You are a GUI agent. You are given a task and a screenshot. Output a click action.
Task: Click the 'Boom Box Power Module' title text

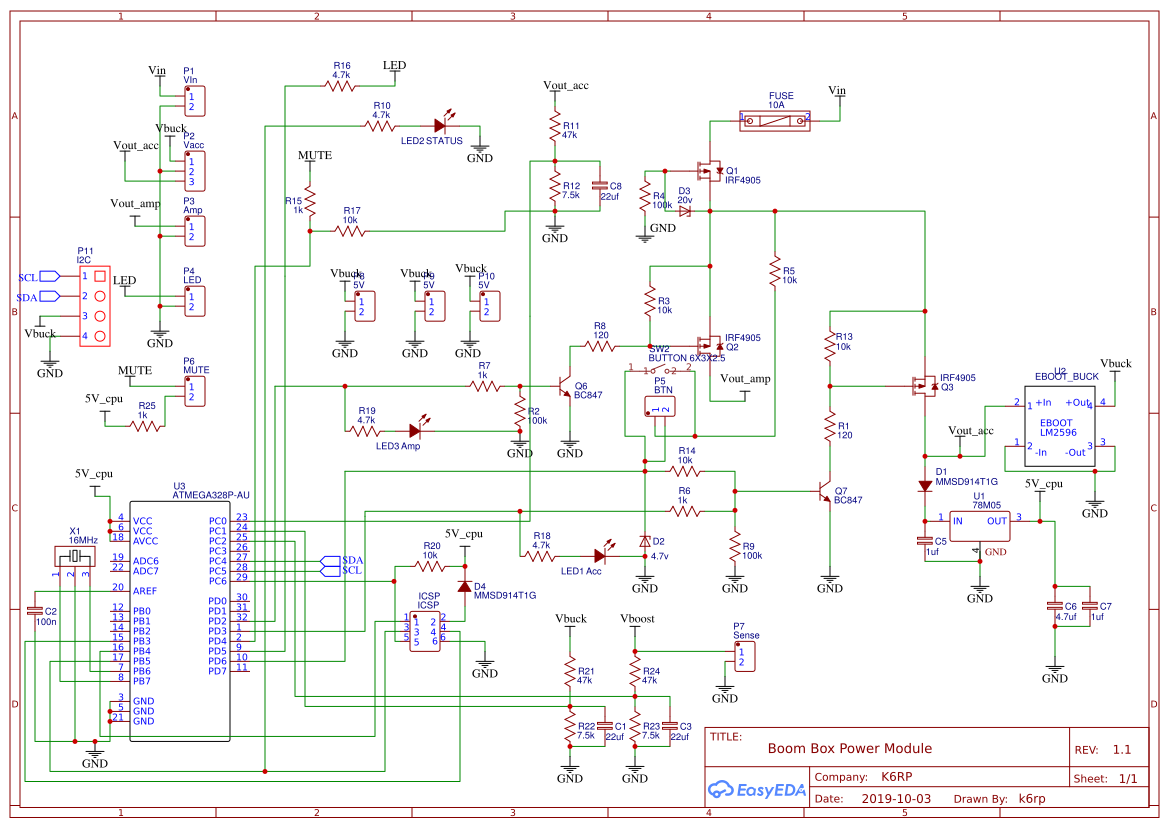(x=850, y=748)
